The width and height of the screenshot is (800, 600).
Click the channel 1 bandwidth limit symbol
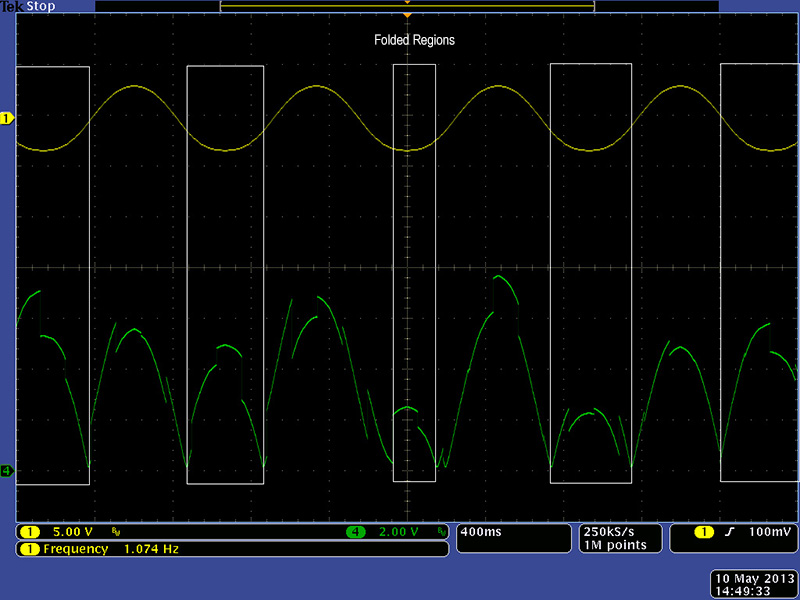click(116, 532)
